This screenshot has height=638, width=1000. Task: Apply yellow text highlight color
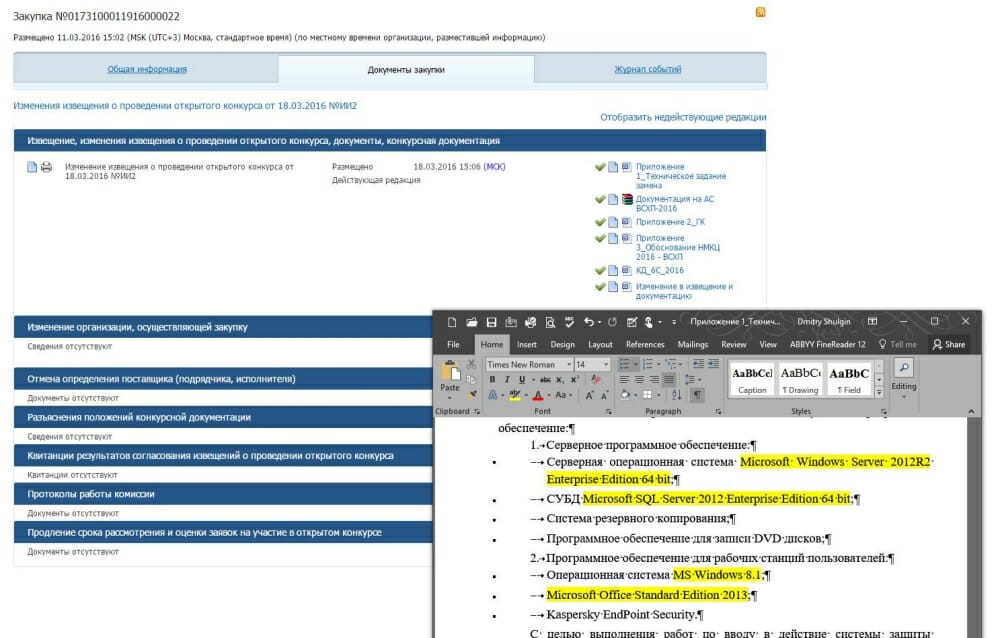coord(515,395)
